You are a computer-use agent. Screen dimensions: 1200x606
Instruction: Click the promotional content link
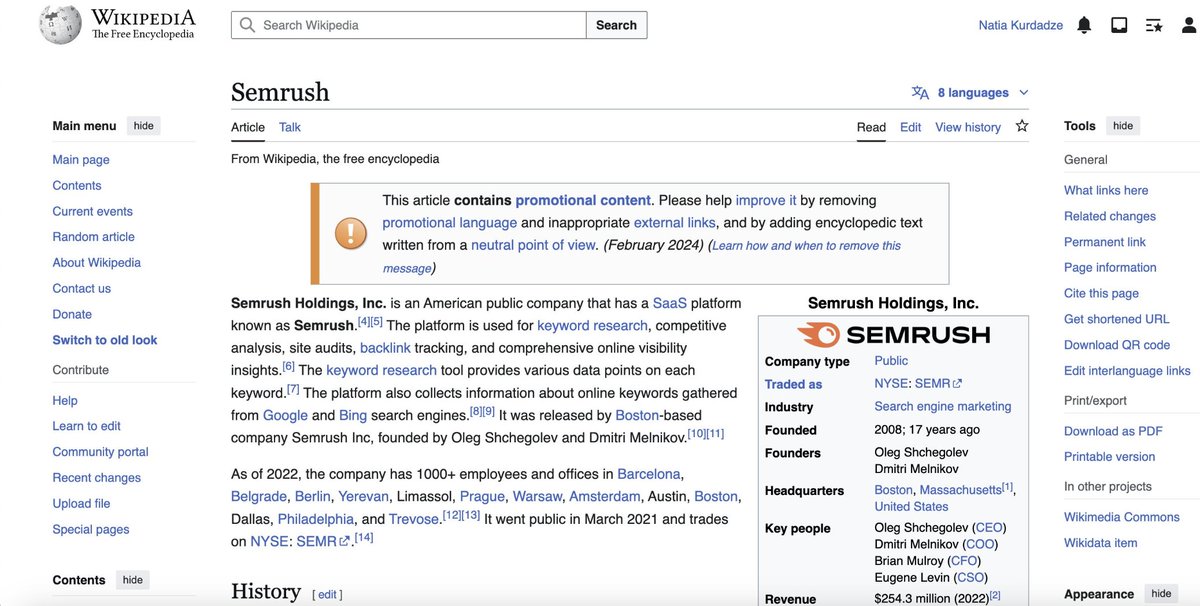583,200
